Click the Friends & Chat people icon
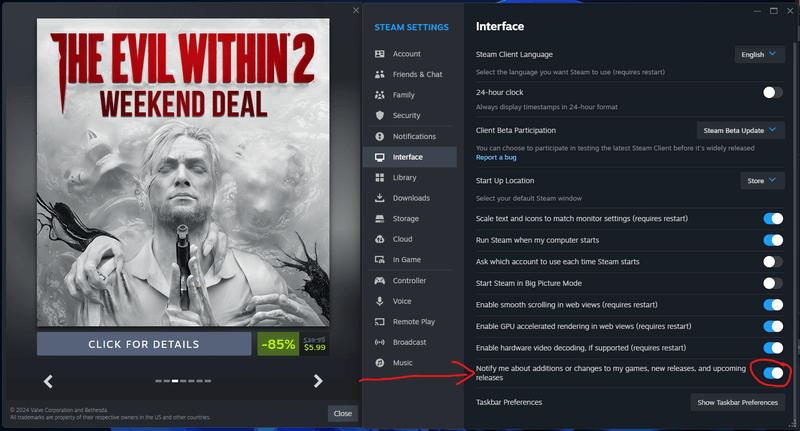 [380, 74]
